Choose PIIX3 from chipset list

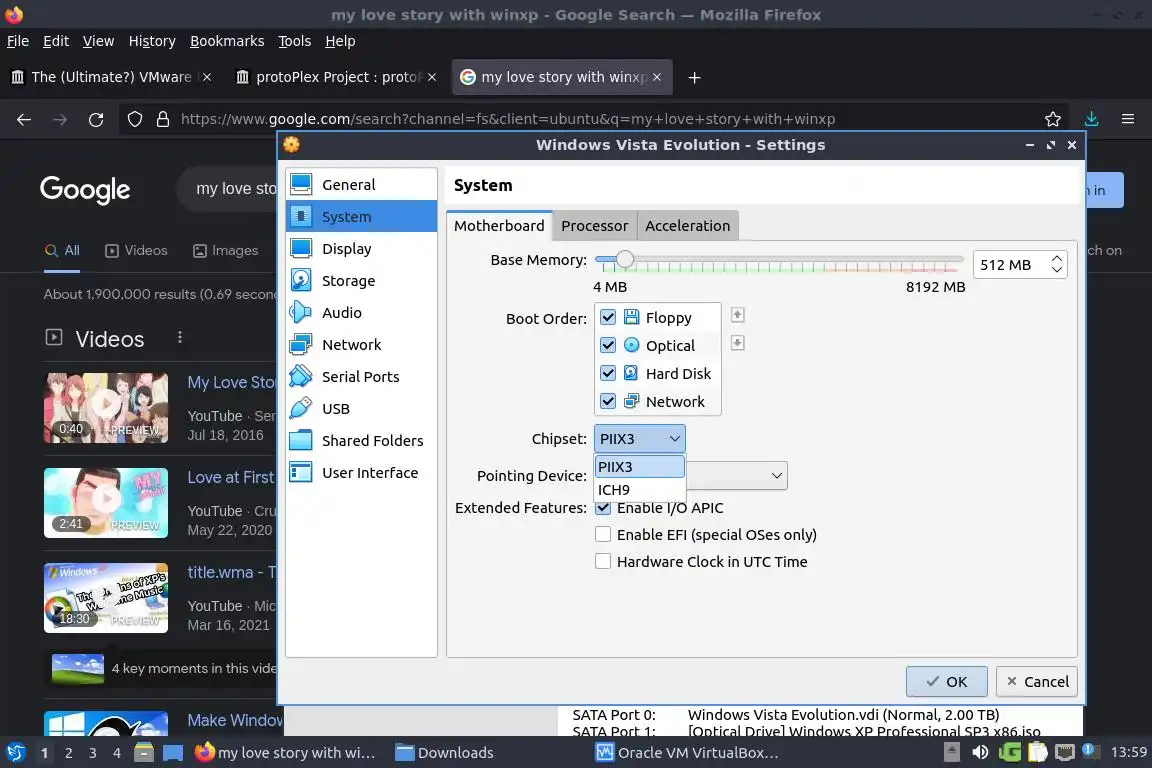coord(639,467)
